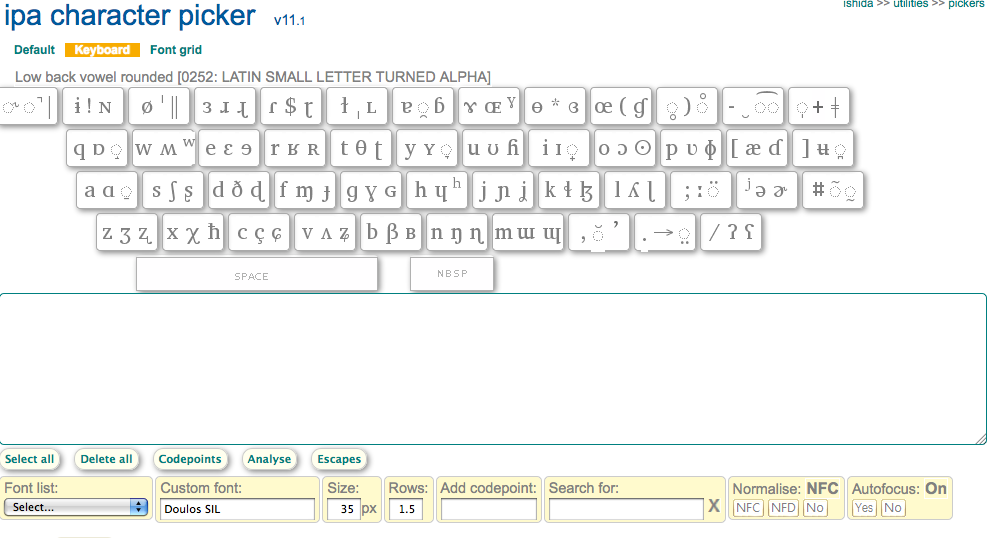990x538 pixels.
Task: Clear search with the X button
Action: point(713,506)
